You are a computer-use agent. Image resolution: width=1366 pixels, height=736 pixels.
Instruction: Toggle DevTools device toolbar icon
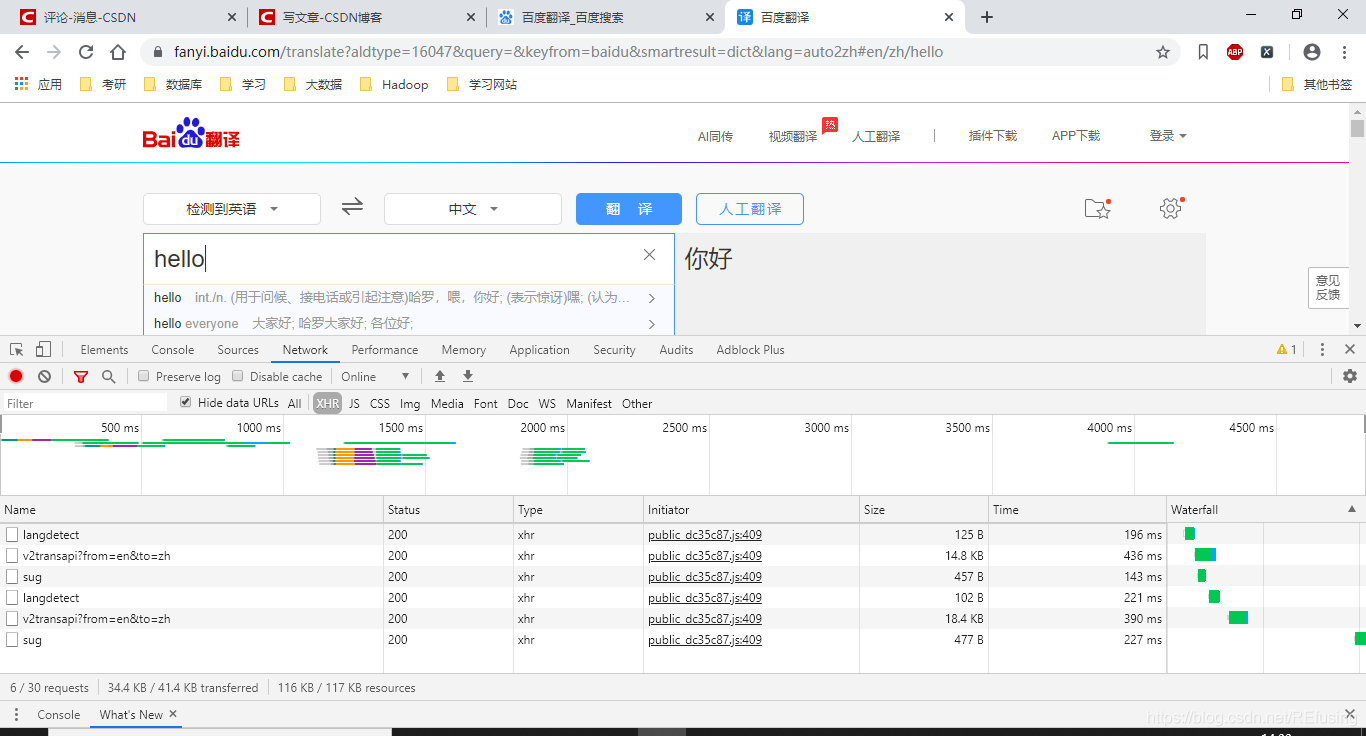point(43,349)
